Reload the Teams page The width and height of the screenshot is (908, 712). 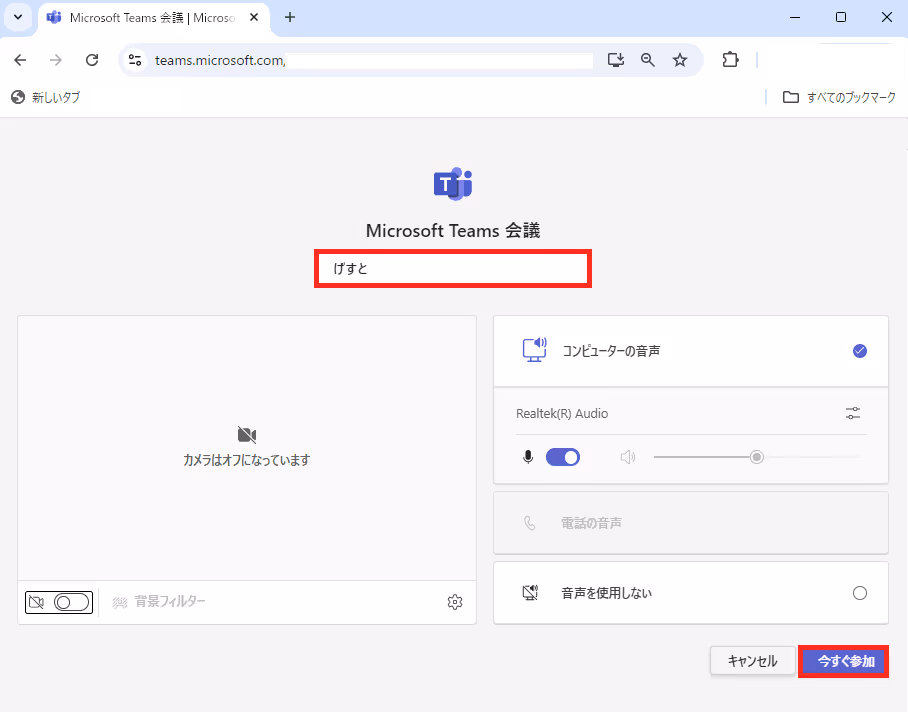[92, 60]
